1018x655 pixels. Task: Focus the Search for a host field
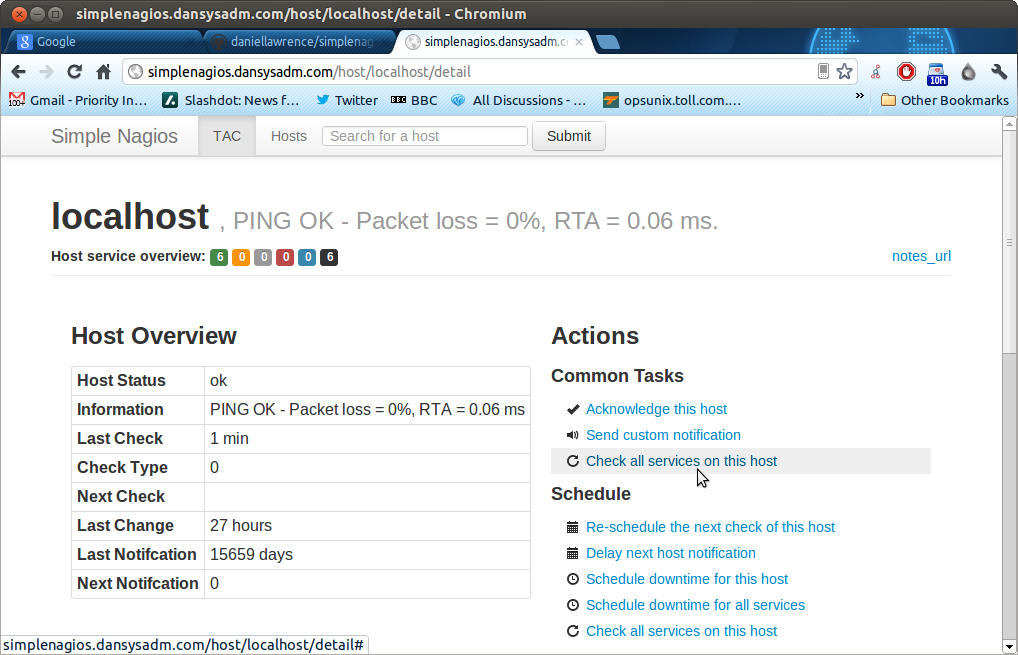[x=425, y=136]
